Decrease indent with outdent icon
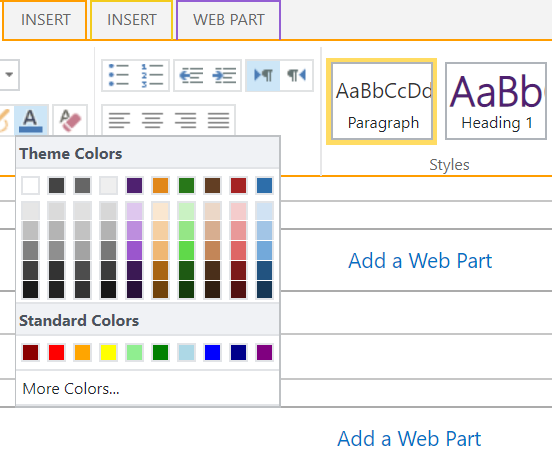552x457 pixels. (191, 75)
